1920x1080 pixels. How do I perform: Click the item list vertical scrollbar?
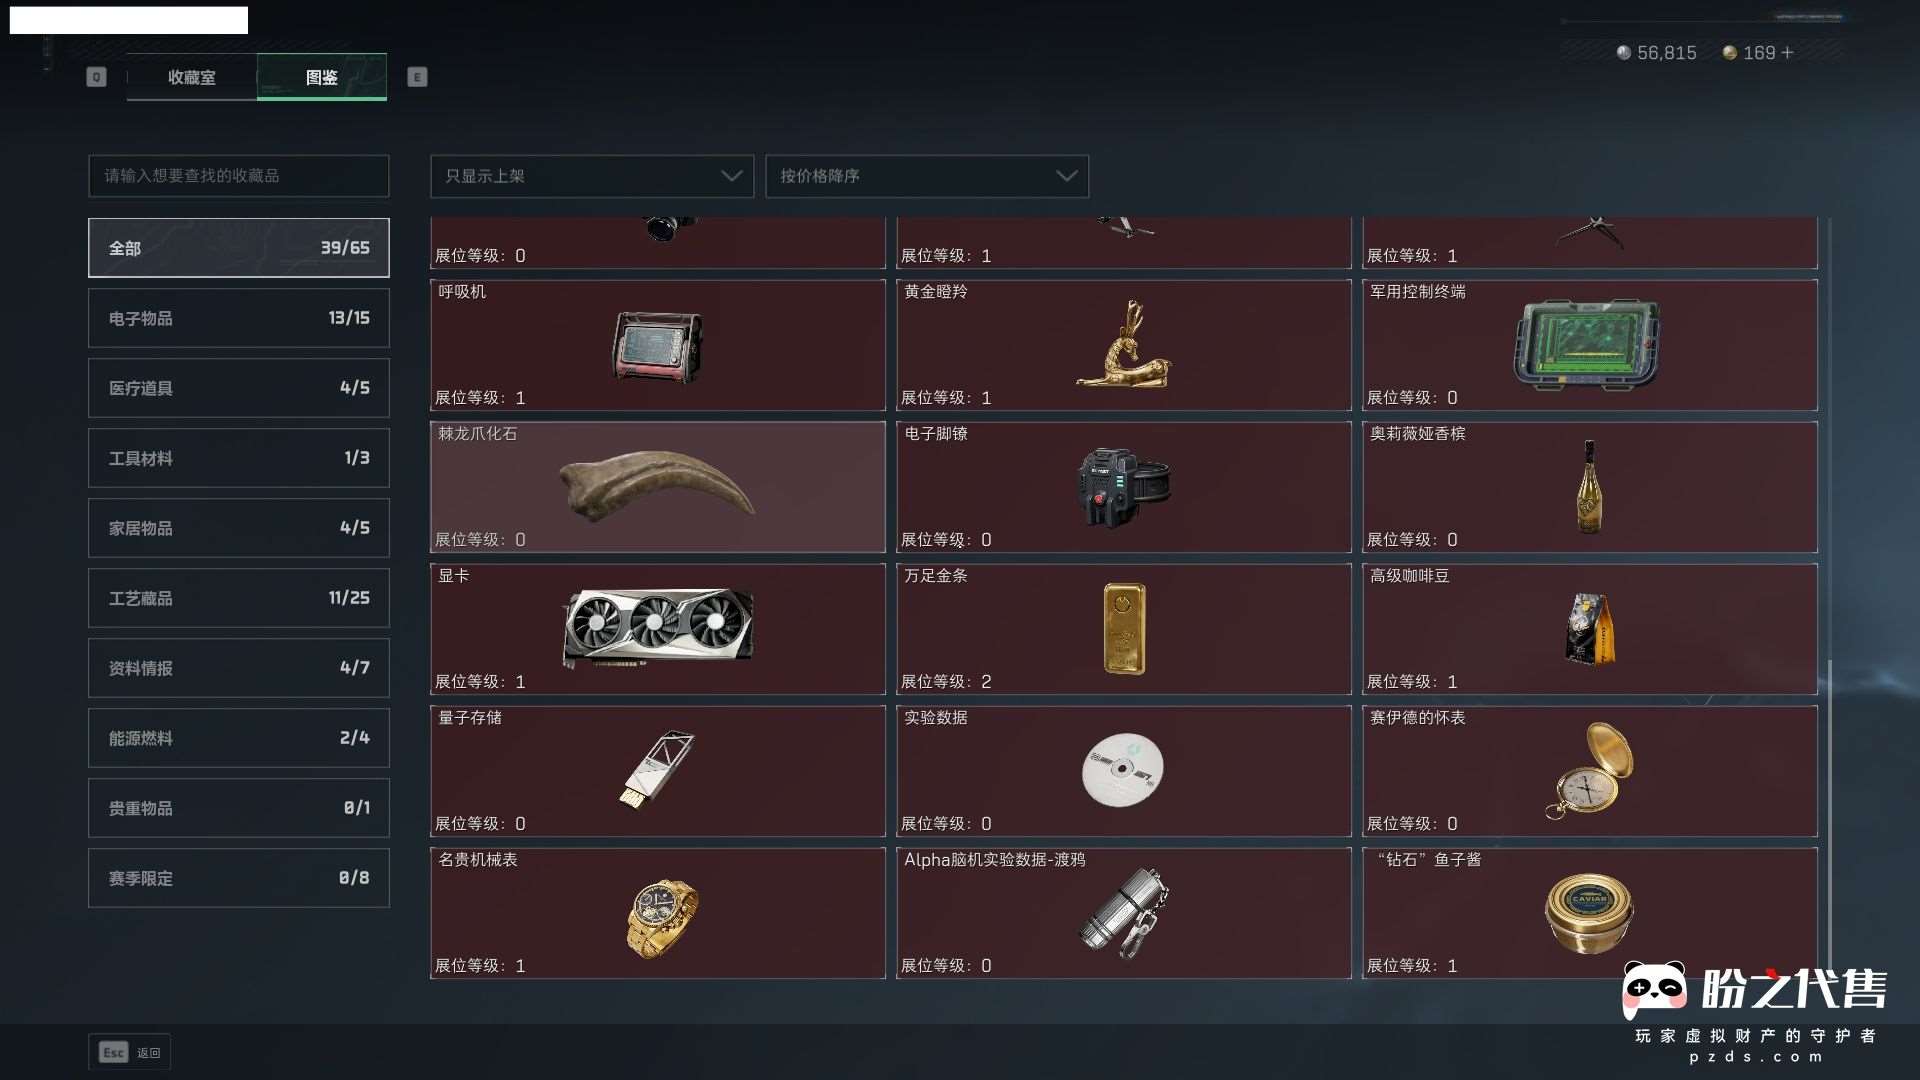tap(1830, 815)
